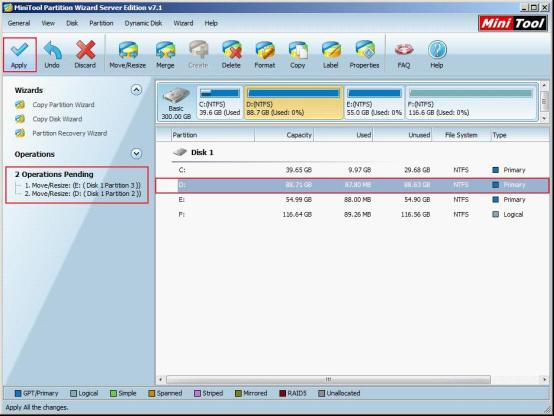Click the blue Primary type swatch for C:
Image resolution: width=554 pixels, height=416 pixels.
tap(496, 170)
